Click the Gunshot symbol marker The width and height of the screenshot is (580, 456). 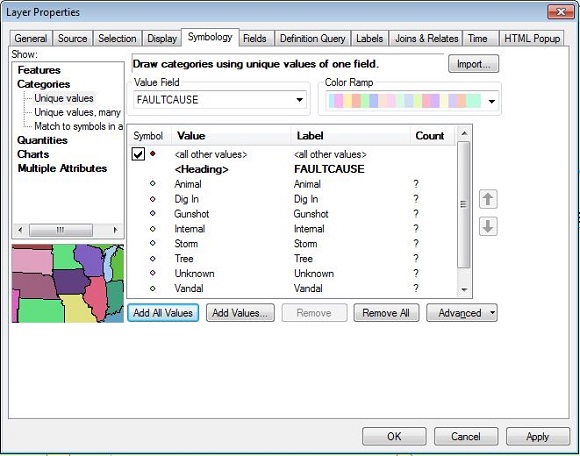click(152, 213)
